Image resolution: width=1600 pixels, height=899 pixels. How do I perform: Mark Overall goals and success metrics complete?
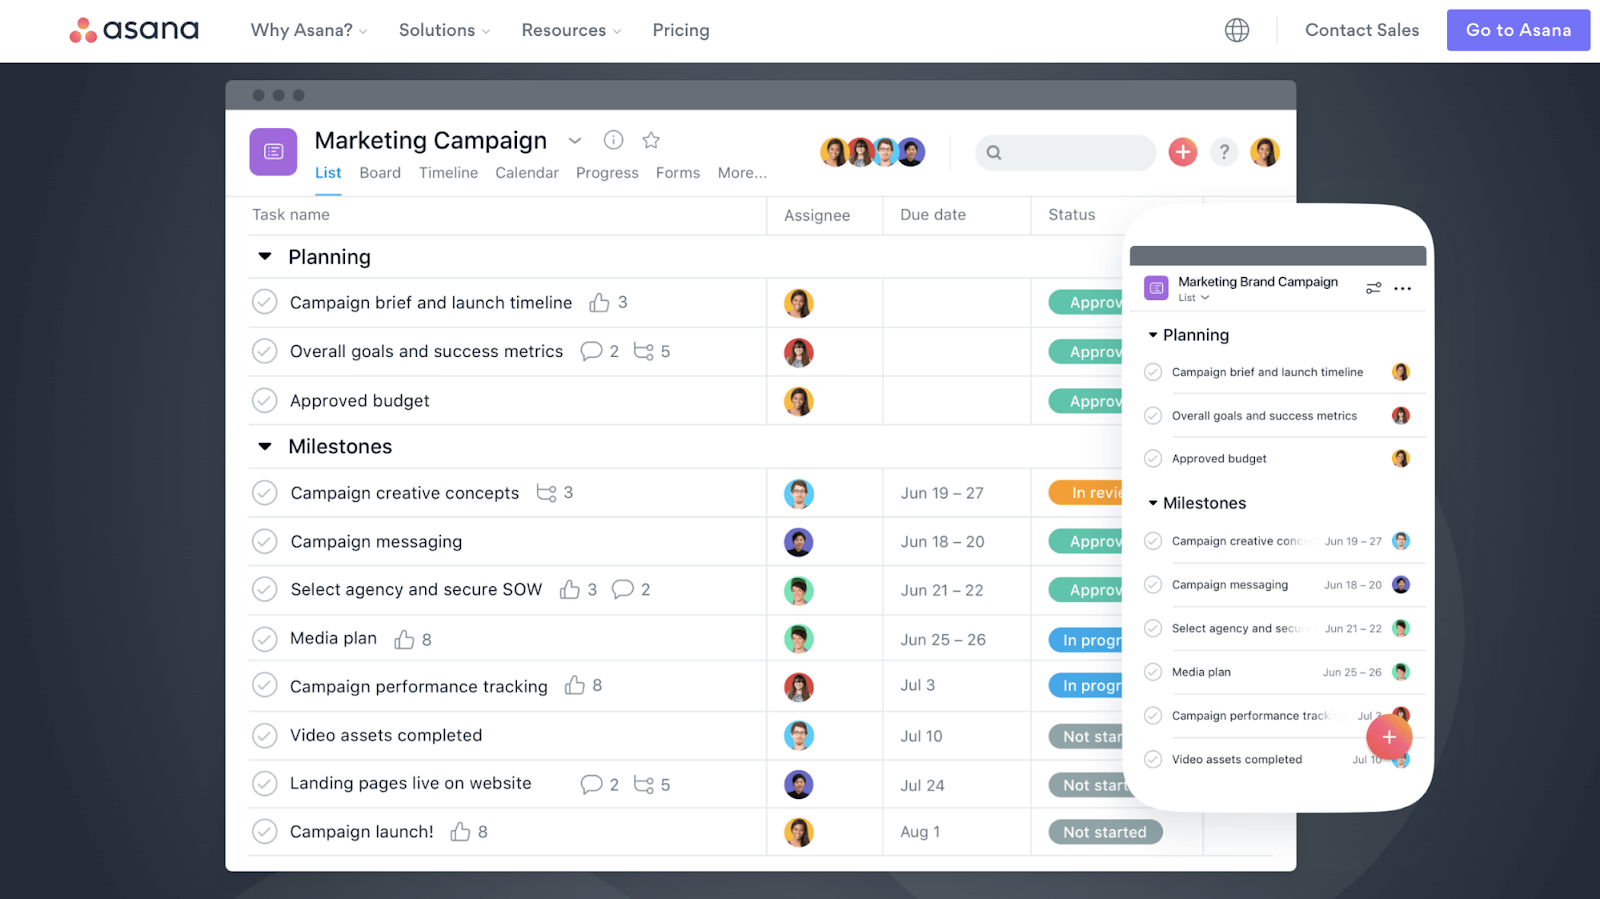(x=264, y=351)
